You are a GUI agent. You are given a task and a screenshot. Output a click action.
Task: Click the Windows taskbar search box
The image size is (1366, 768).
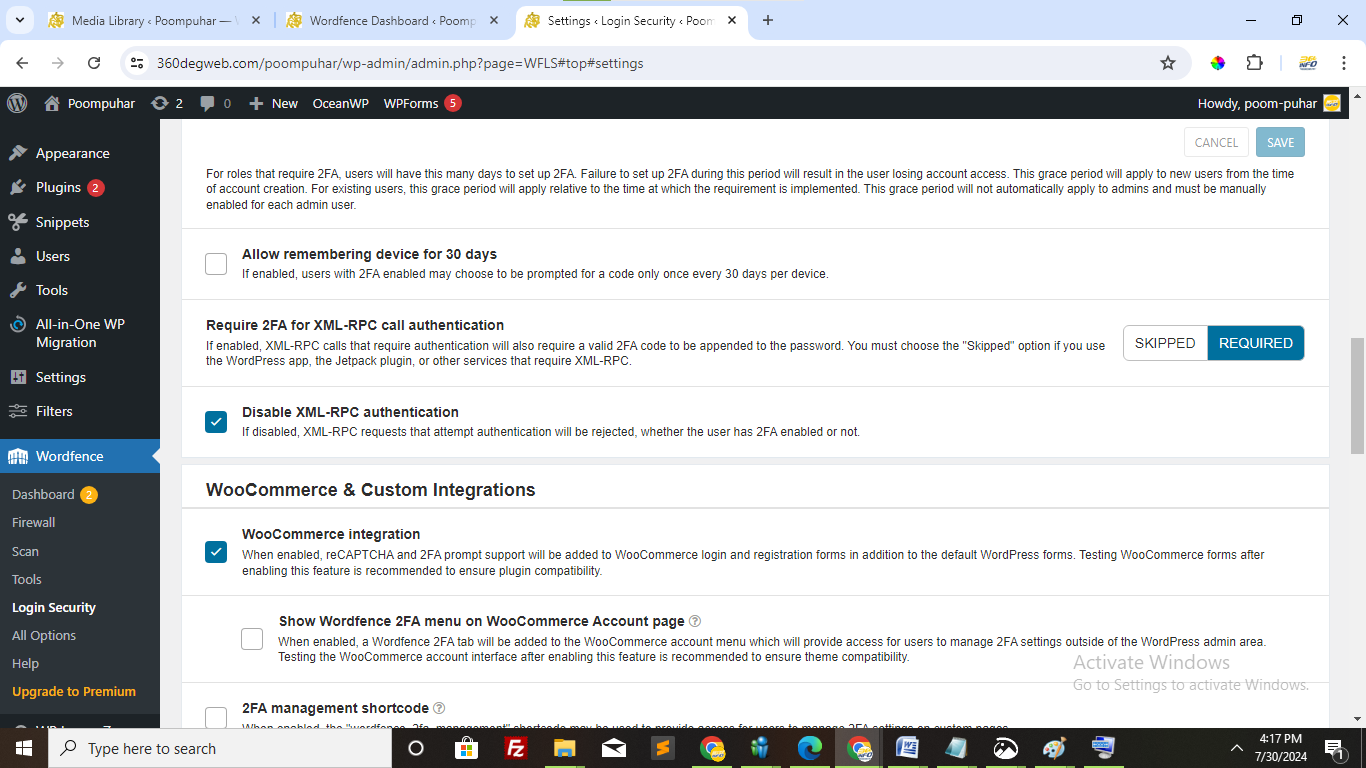click(218, 748)
